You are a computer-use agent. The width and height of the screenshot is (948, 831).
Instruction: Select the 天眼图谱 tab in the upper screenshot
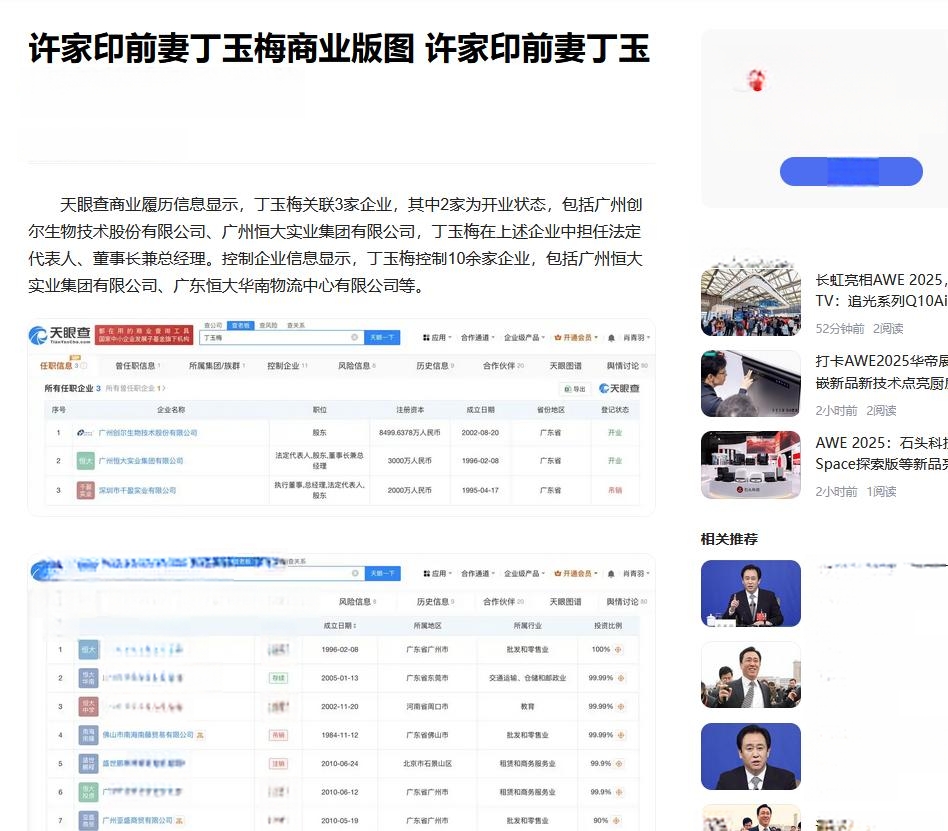tap(565, 366)
